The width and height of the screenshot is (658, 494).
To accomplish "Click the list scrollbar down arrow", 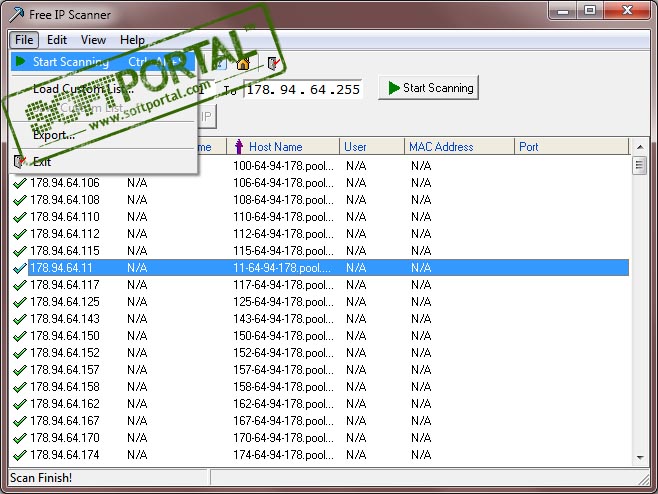I will [640, 457].
